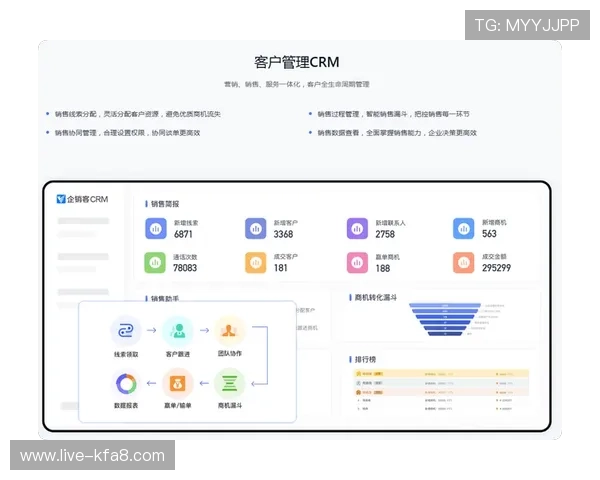Screen dimensions: 600x480
Task: Click the third orange leaderboard row
Action: tap(441, 392)
